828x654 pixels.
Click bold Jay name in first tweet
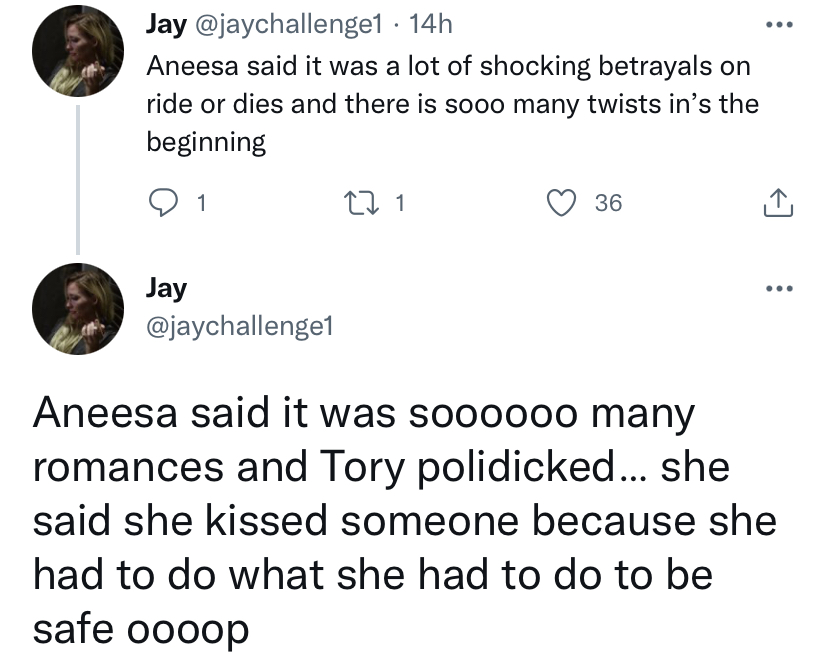click(x=166, y=25)
